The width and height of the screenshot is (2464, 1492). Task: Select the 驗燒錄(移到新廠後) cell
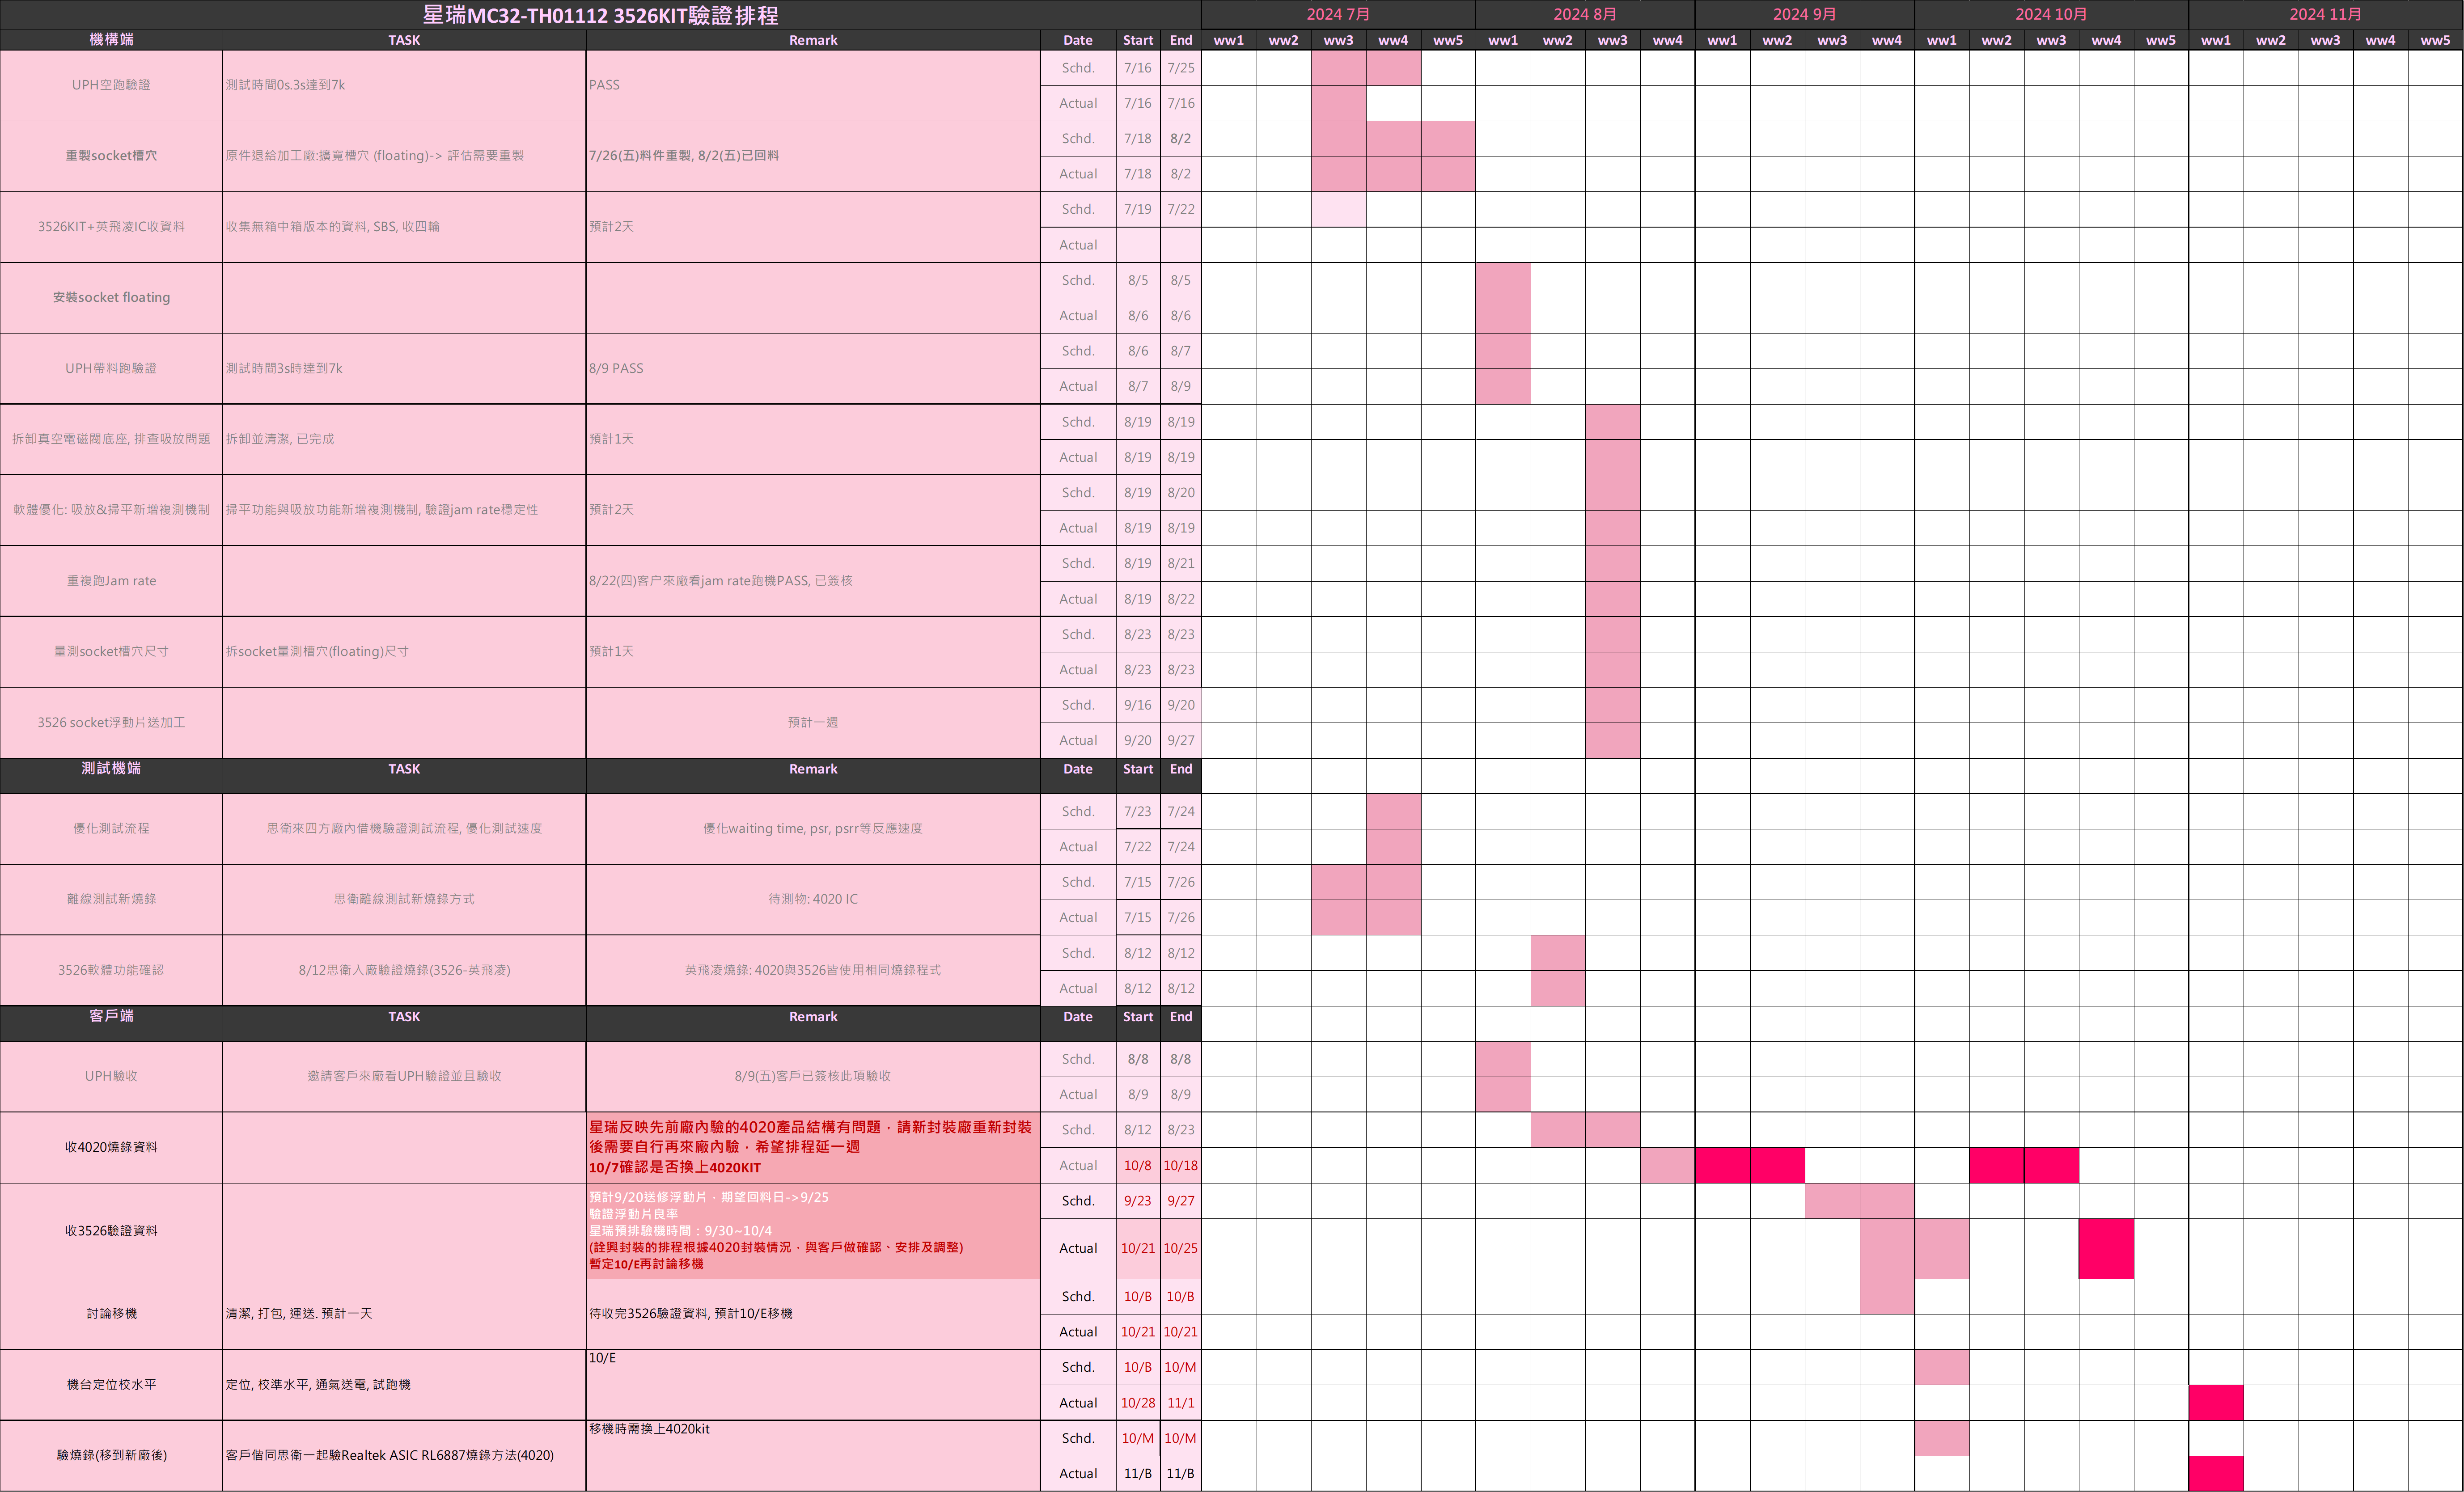[x=111, y=1456]
